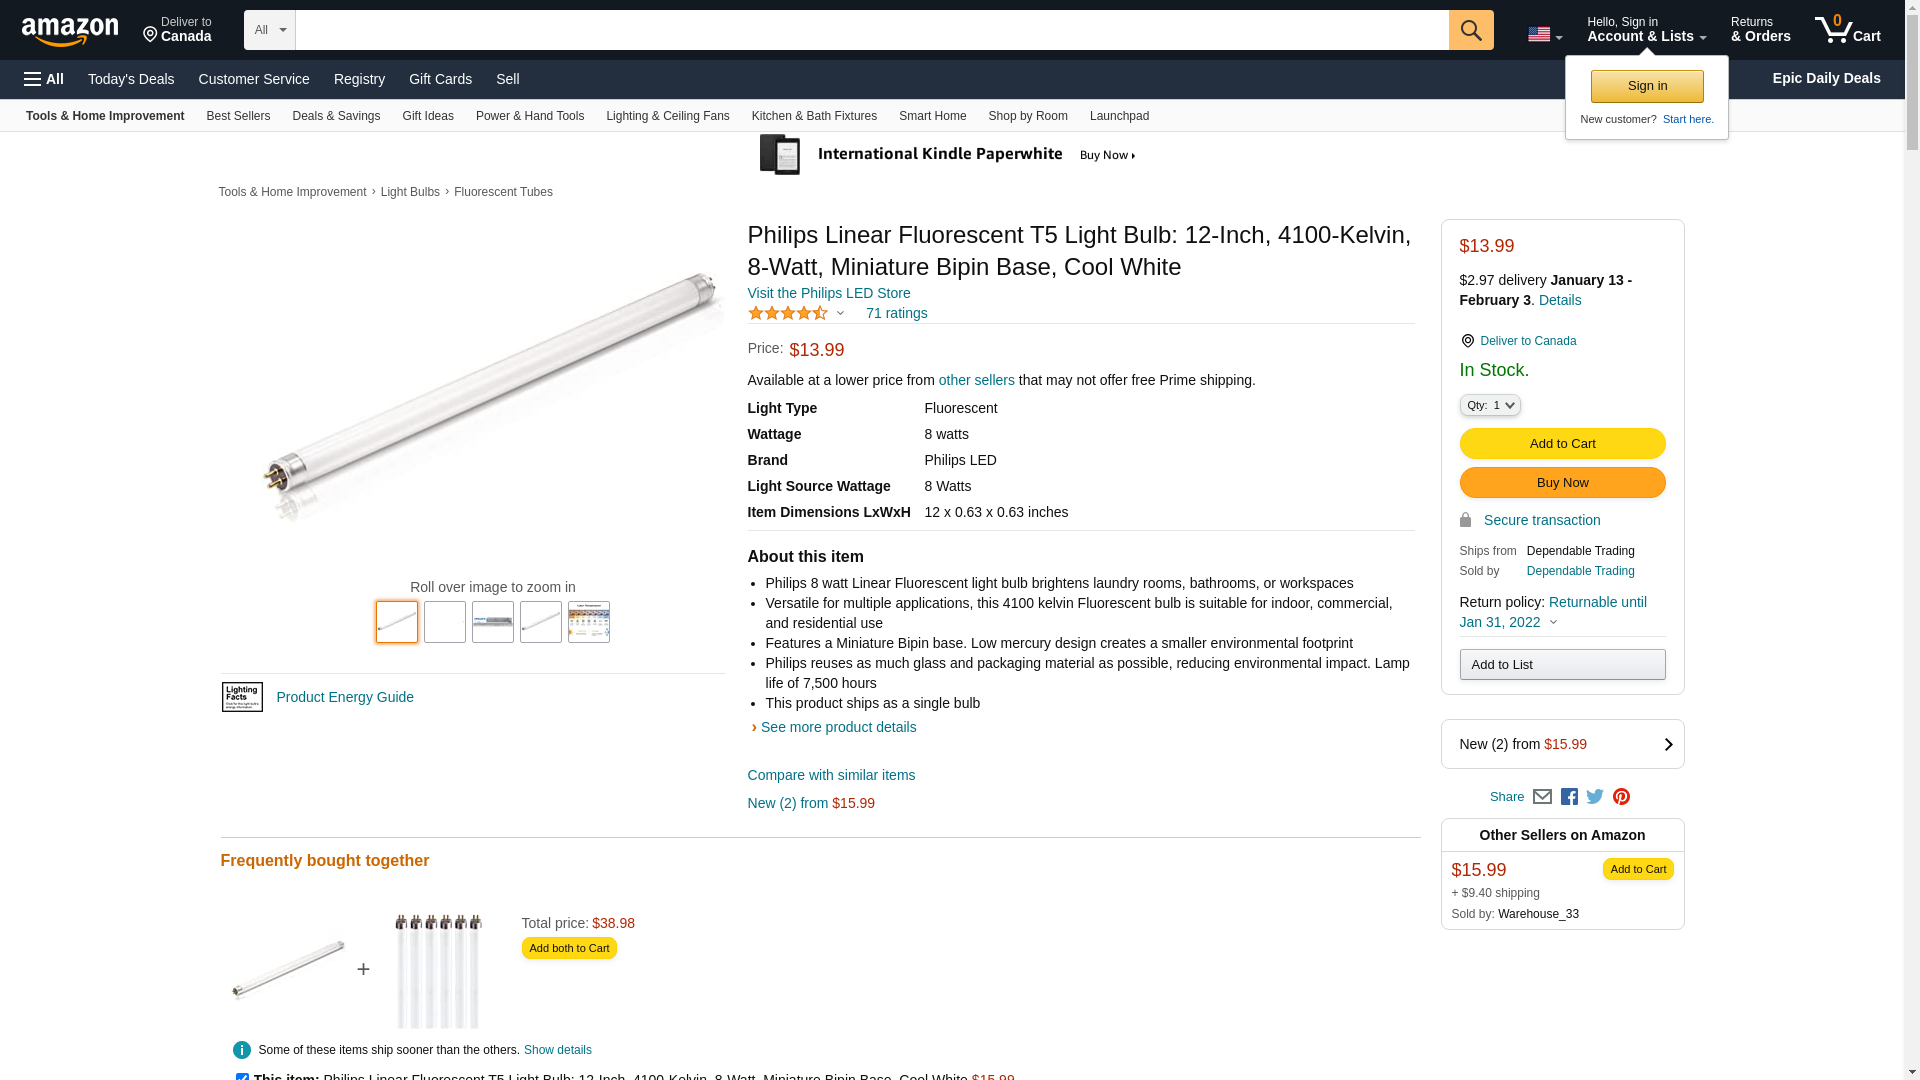Share product on Pinterest

1621,797
